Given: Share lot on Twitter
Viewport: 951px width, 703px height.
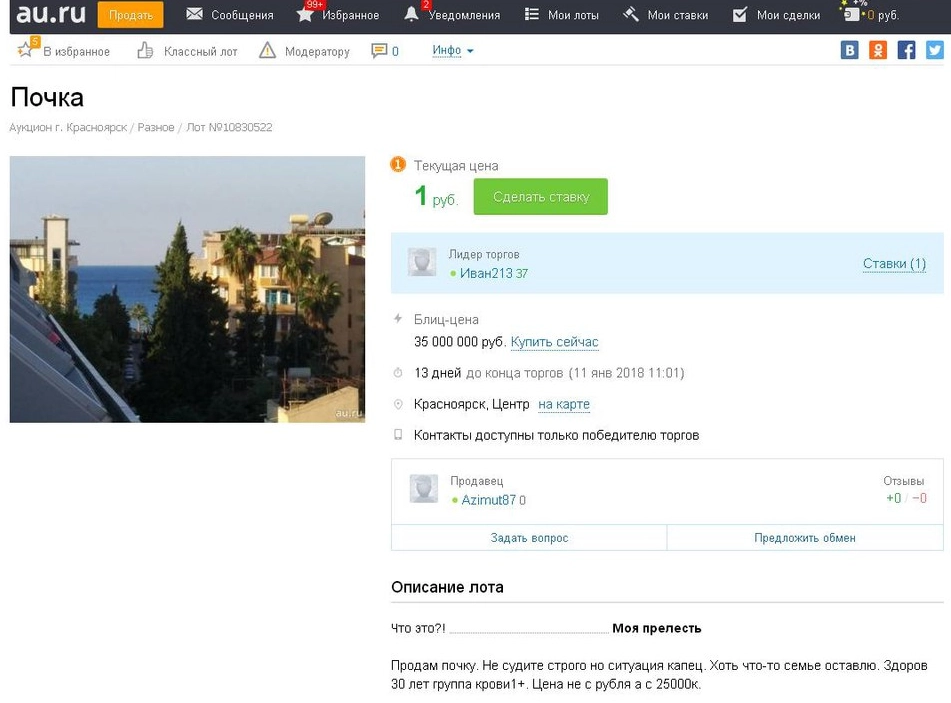Looking at the screenshot, I should click(x=935, y=50).
